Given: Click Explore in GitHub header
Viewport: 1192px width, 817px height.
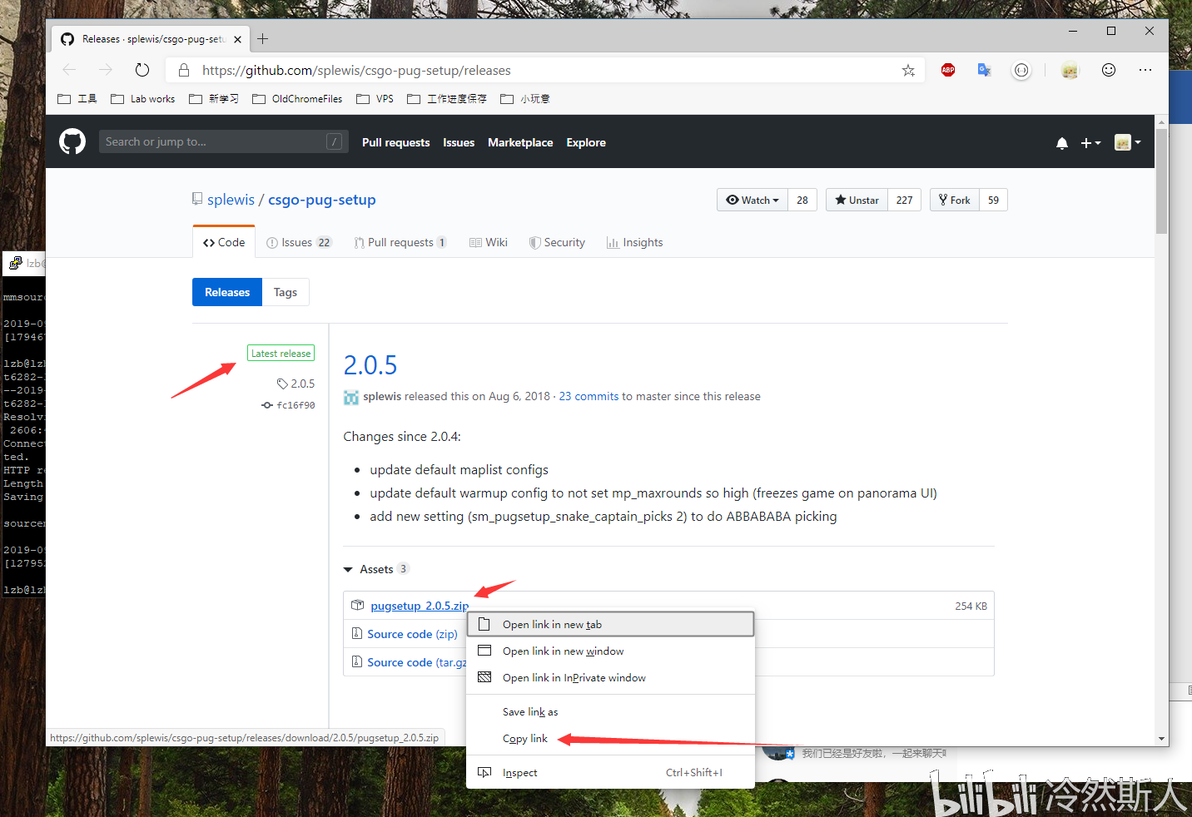Looking at the screenshot, I should (x=586, y=143).
